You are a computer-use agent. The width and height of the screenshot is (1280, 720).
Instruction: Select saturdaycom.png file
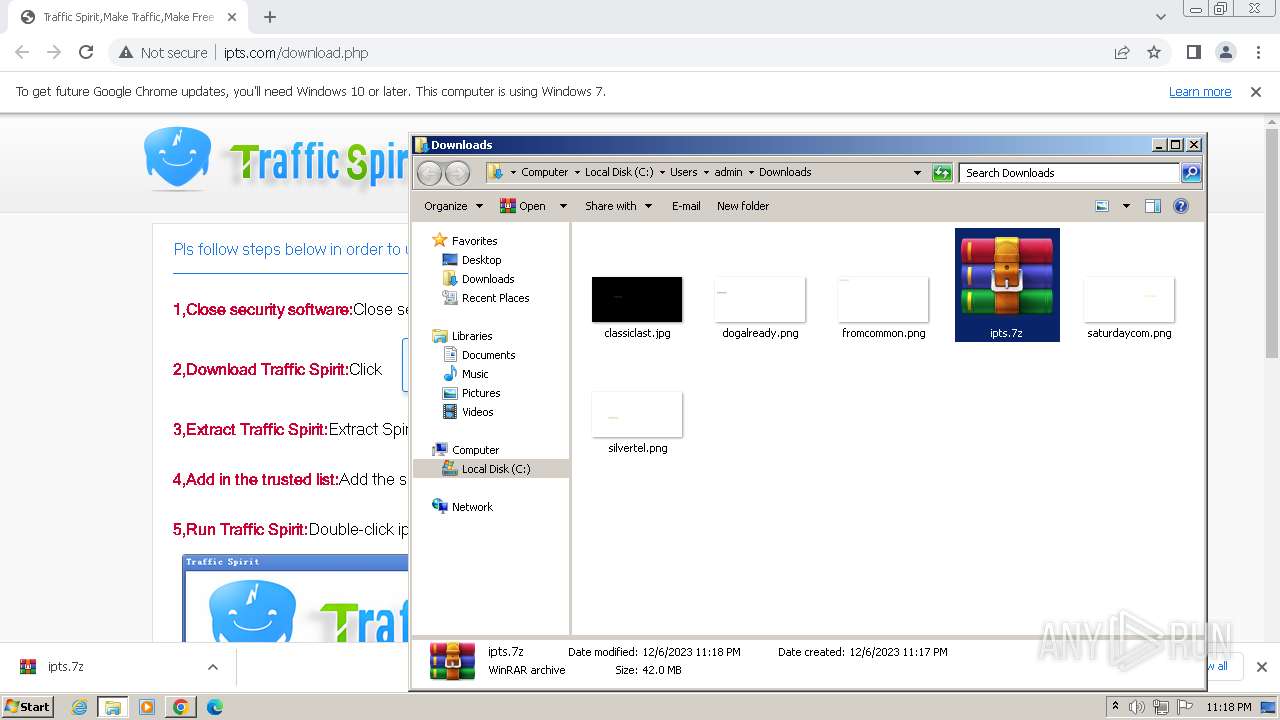1129,309
